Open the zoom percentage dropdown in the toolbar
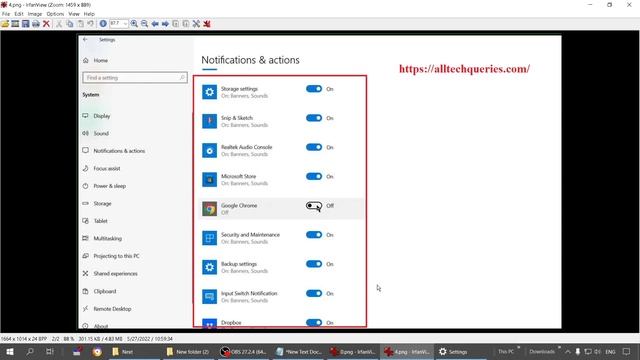Image resolution: width=640 pixels, height=360 pixels. [125, 24]
